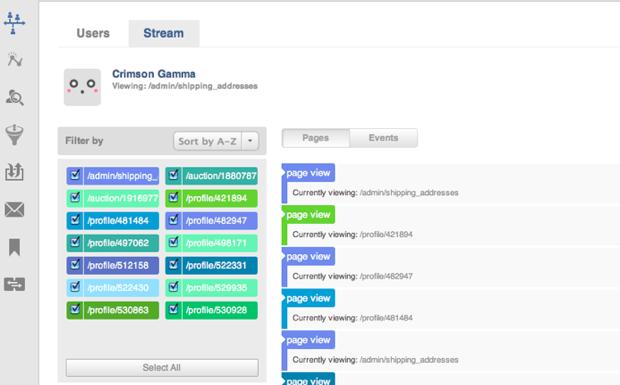
Task: Click the stream text Currently viewing: /profile/421894
Action: (x=352, y=234)
